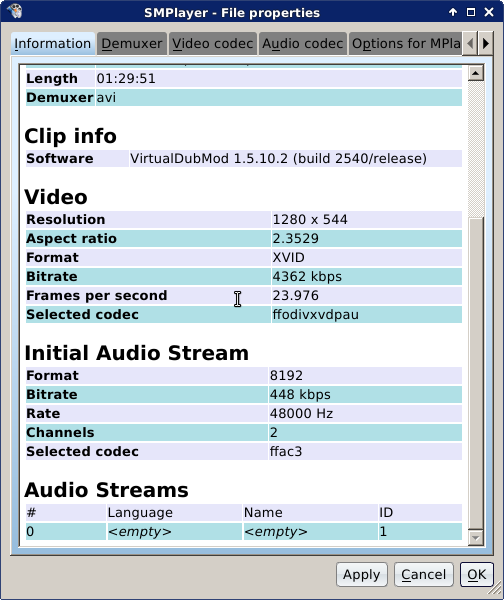Confirm with the OK button

click(476, 574)
